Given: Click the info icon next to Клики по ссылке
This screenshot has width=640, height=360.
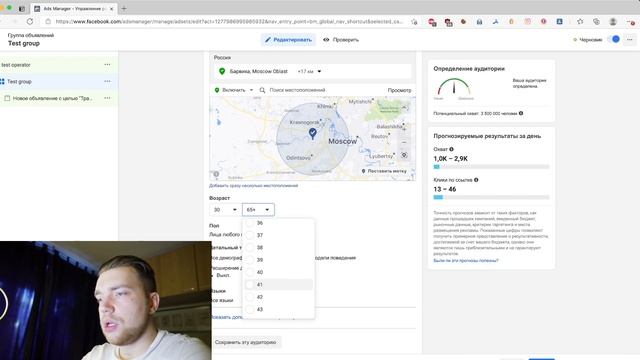Looking at the screenshot, I should pyautogui.click(x=476, y=180).
